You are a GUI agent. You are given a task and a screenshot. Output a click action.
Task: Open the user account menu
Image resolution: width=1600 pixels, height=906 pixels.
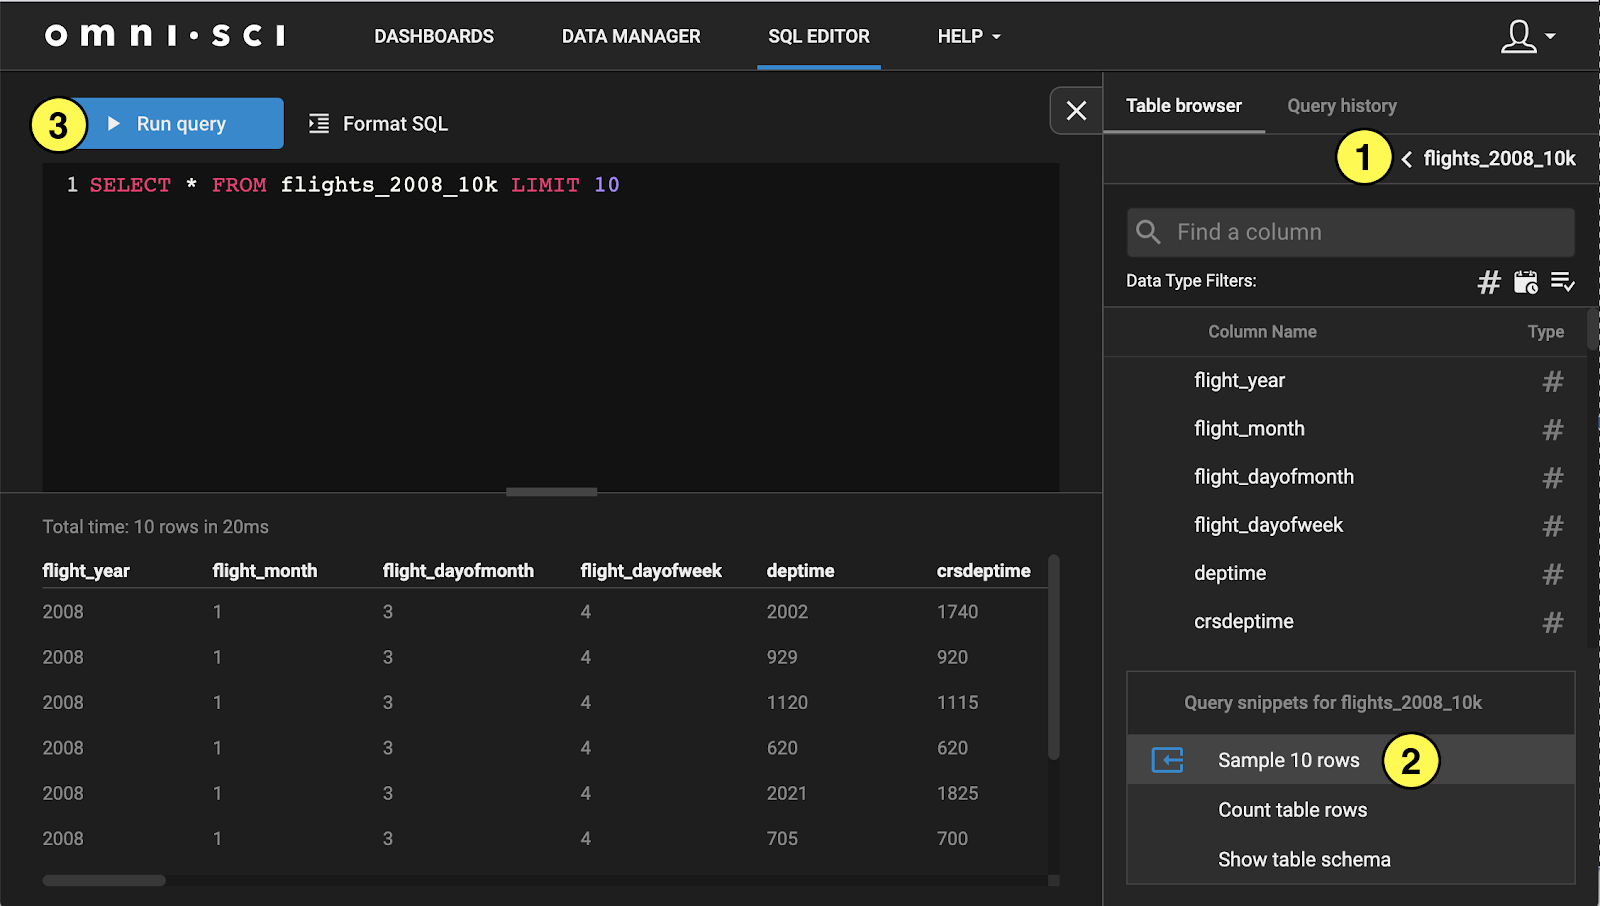[x=1528, y=36]
